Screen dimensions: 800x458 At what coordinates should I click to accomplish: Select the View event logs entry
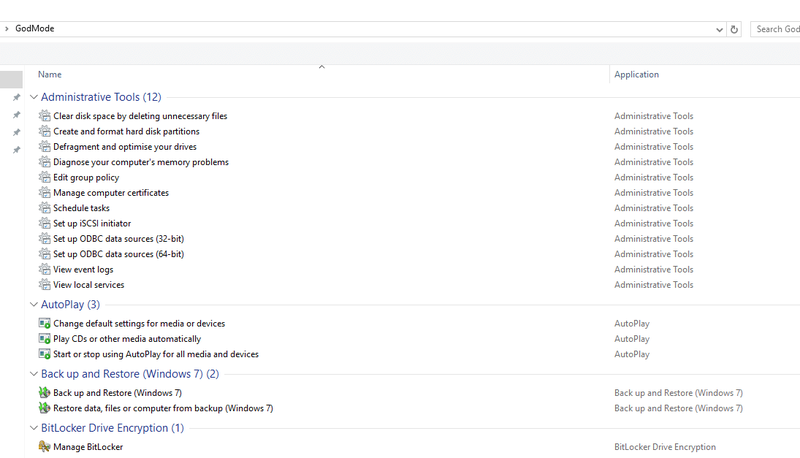[x=84, y=269]
